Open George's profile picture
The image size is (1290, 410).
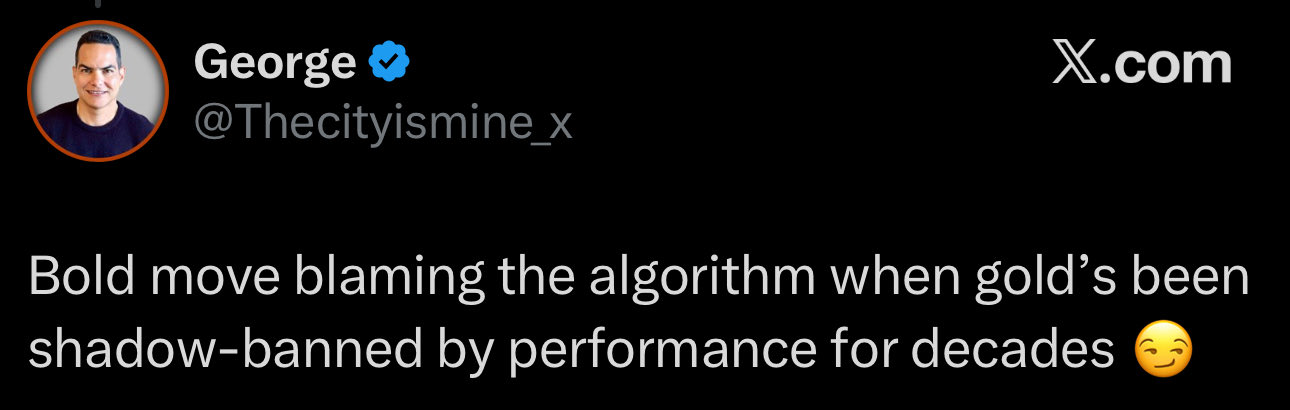tap(97, 90)
